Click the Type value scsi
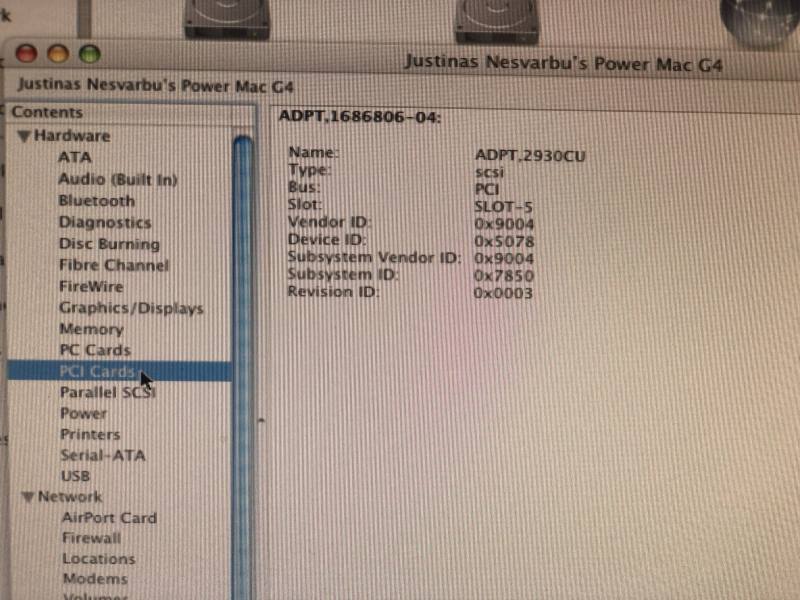Image resolution: width=800 pixels, height=600 pixels. (x=489, y=172)
